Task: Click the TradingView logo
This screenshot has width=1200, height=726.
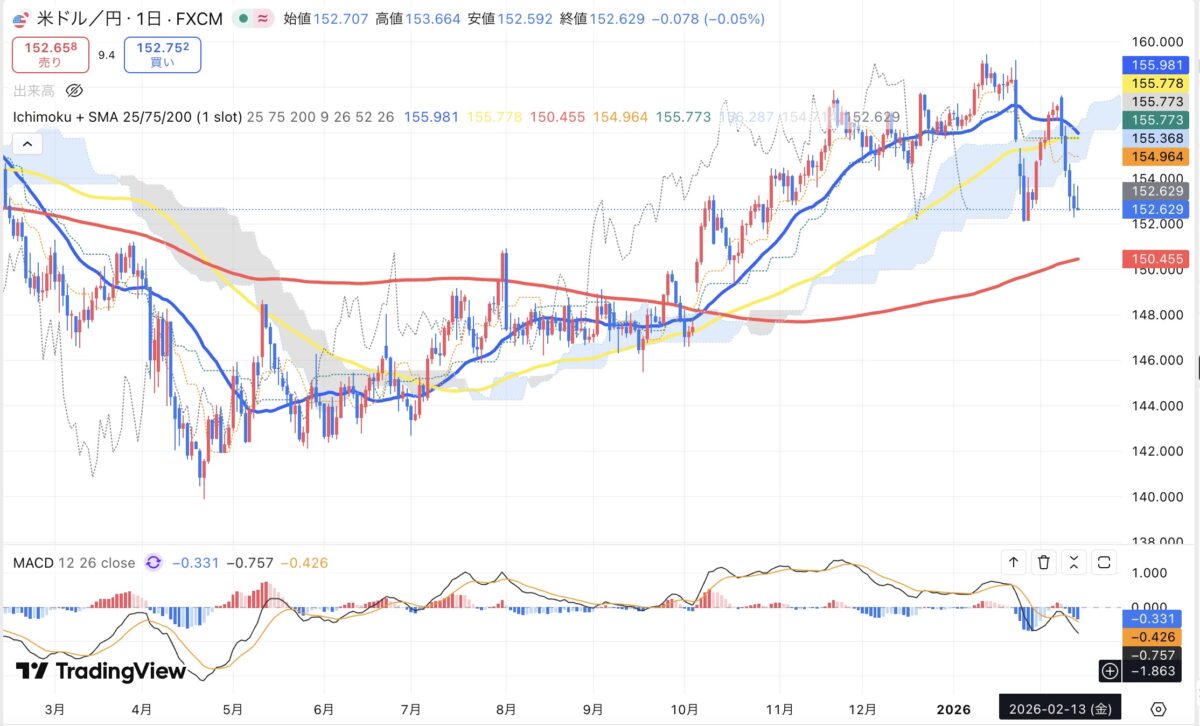Action: click(101, 671)
